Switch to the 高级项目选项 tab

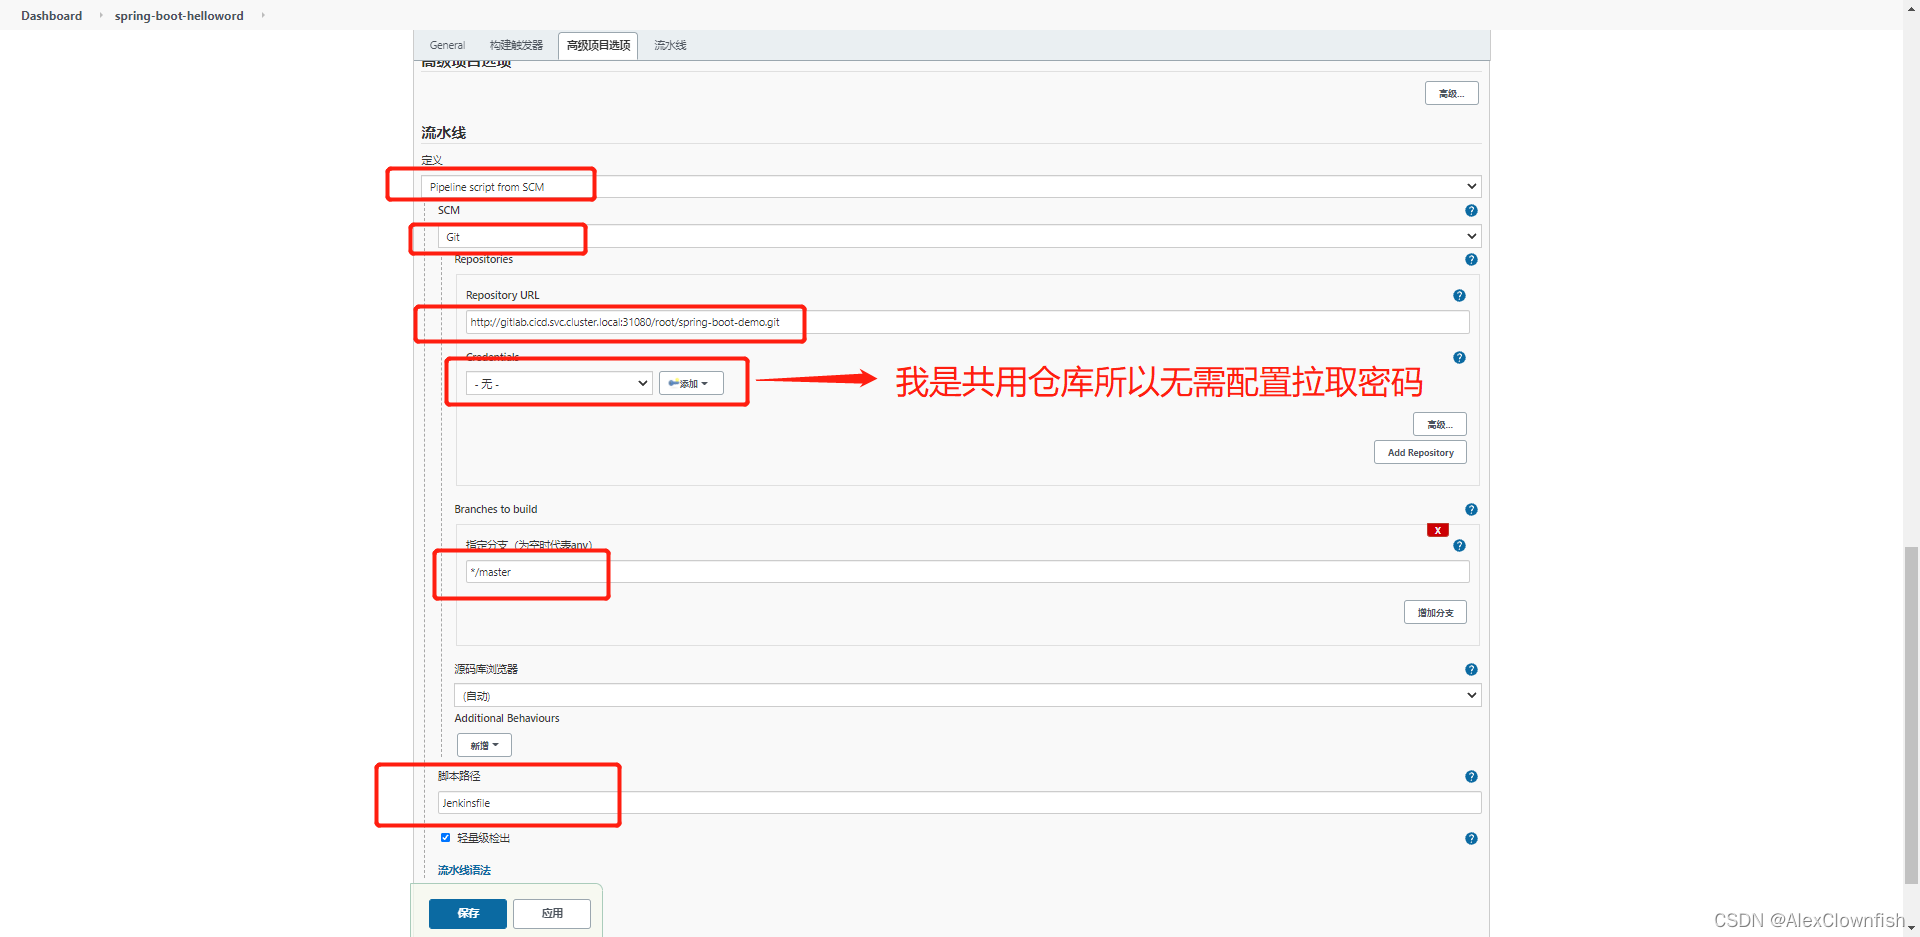point(598,45)
